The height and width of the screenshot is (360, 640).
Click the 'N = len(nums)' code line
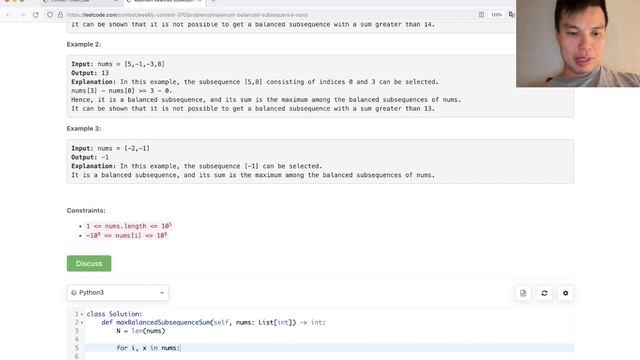coord(141,331)
